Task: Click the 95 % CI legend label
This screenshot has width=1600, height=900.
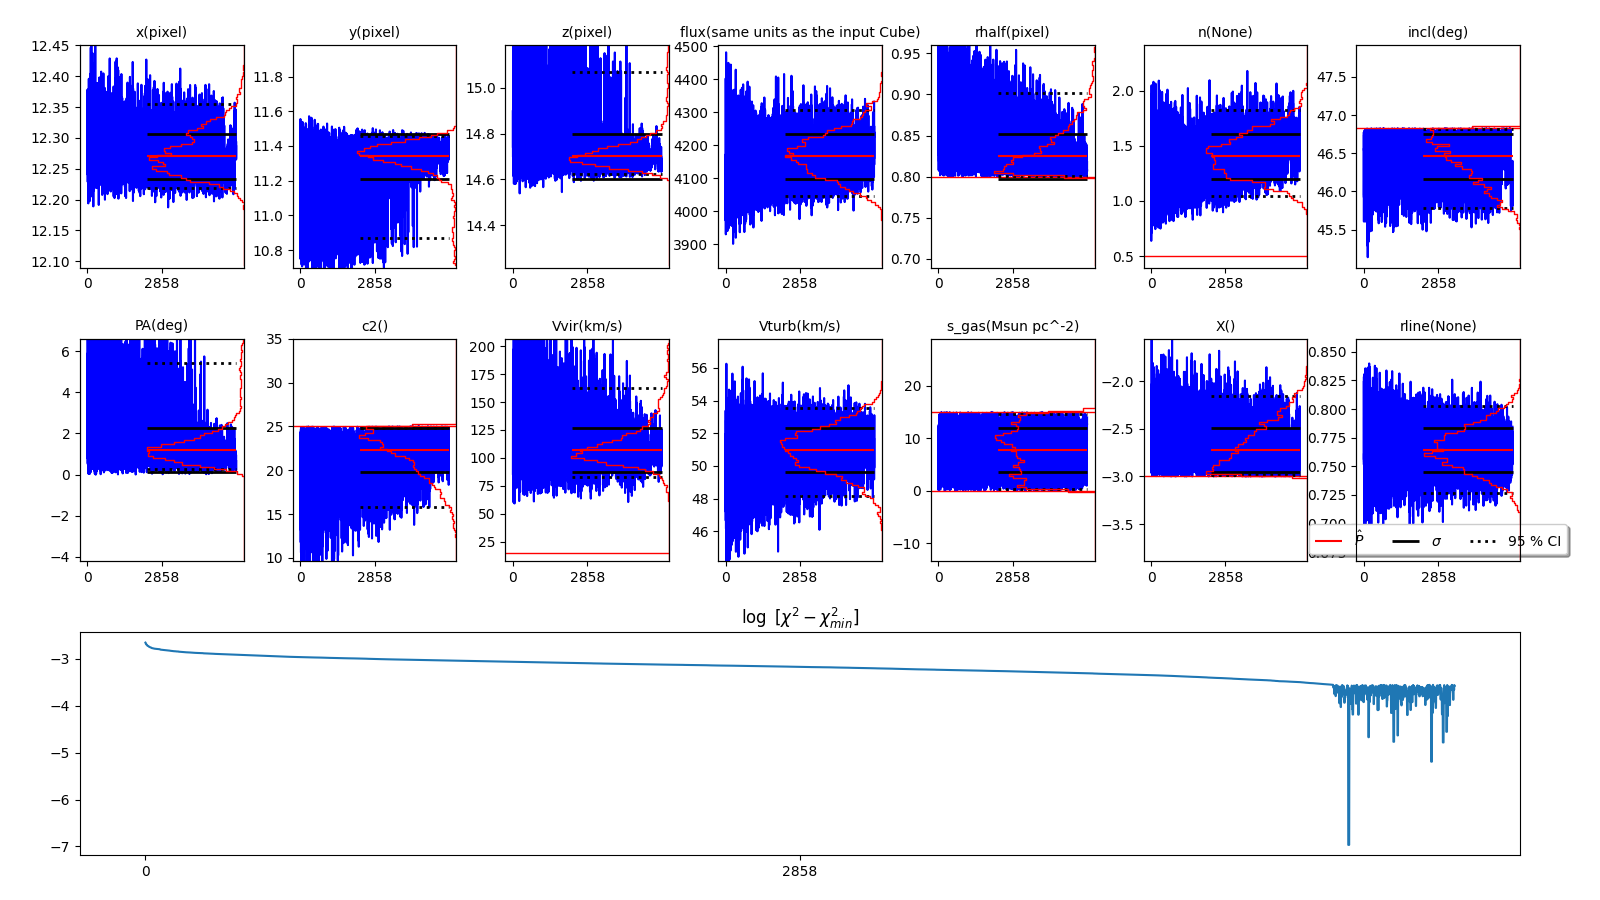Action: tap(1534, 541)
